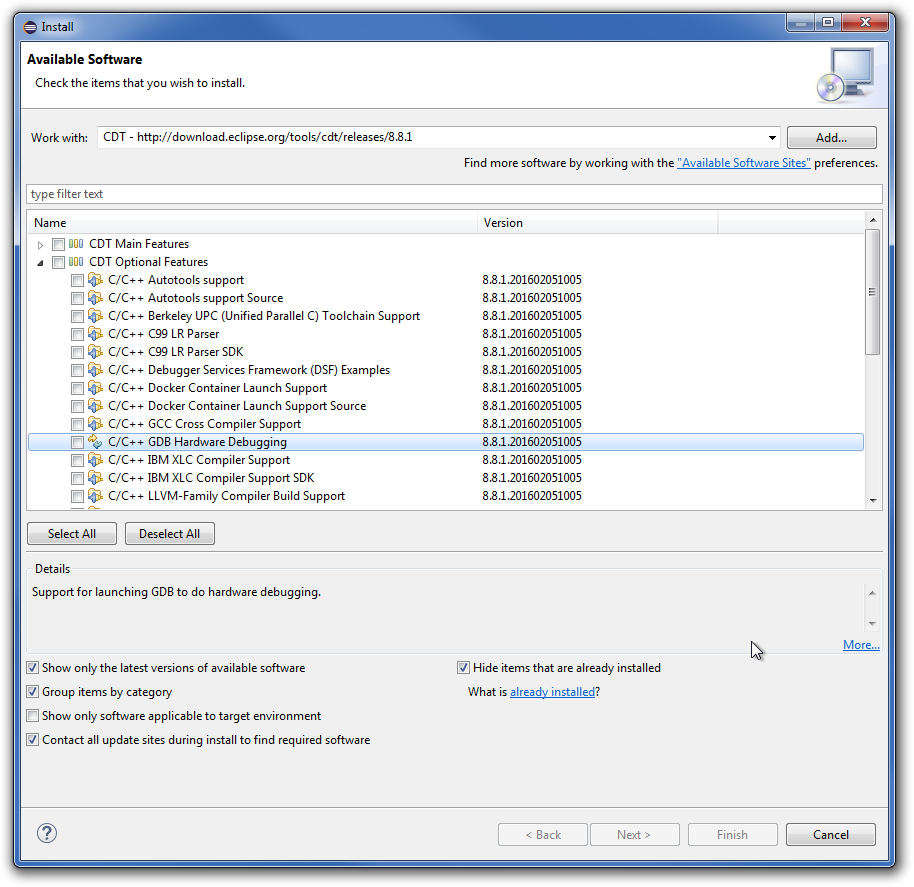The width and height of the screenshot is (914, 887).
Task: Collapse the CDT Optional Features tree node
Action: click(41, 263)
